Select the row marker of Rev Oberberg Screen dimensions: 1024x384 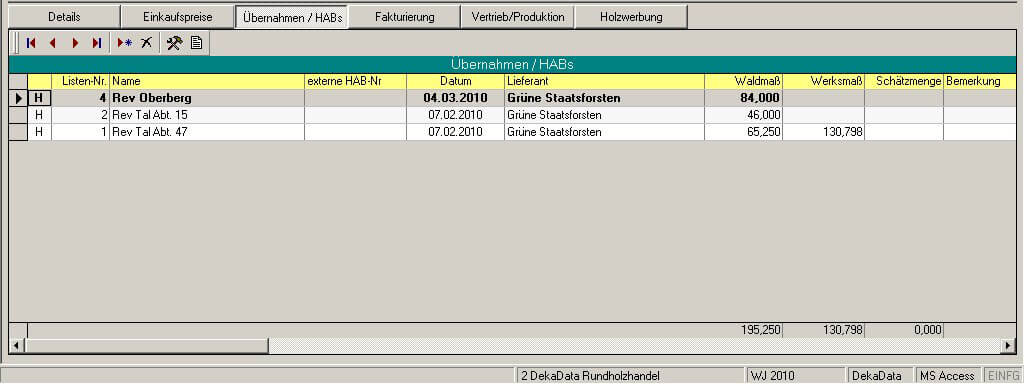click(18, 99)
